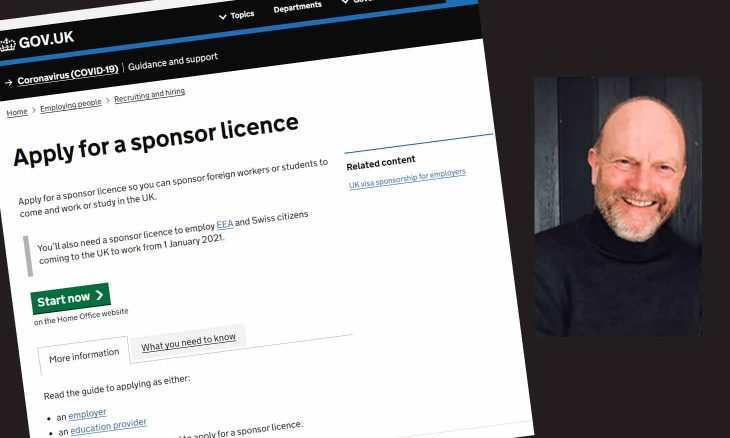Click the arrow icon beside Coronavirus (COVID-19)
The image size is (730, 438).
click(x=8, y=82)
